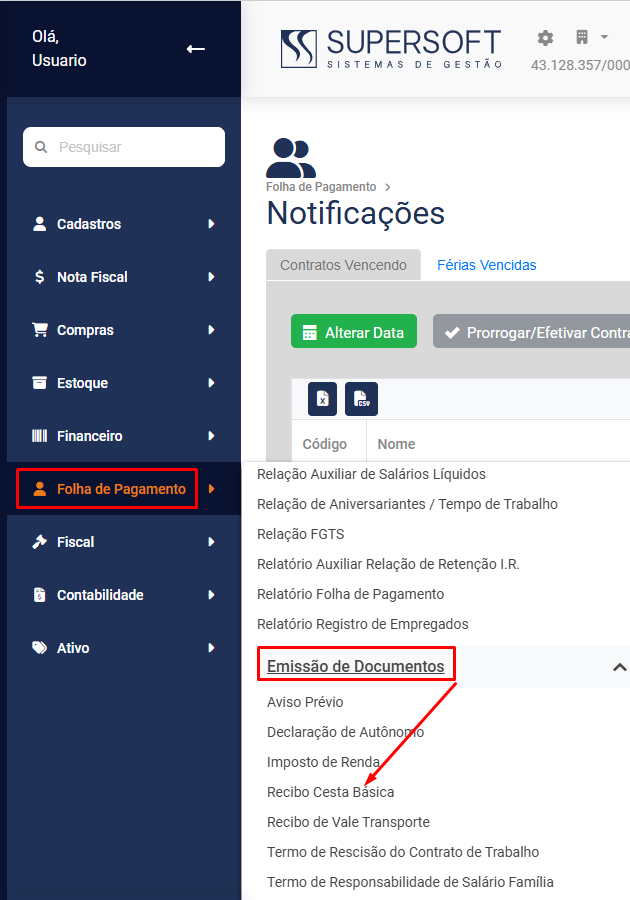The image size is (630, 900).
Task: Click the search magnifier icon
Action: (x=41, y=147)
